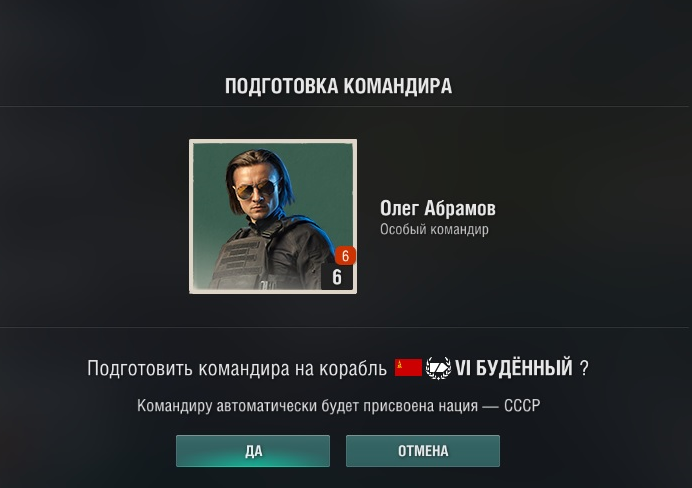Viewport: 692px width, 488px height.
Task: Click the automatic nation assignment note
Action: coord(338,405)
